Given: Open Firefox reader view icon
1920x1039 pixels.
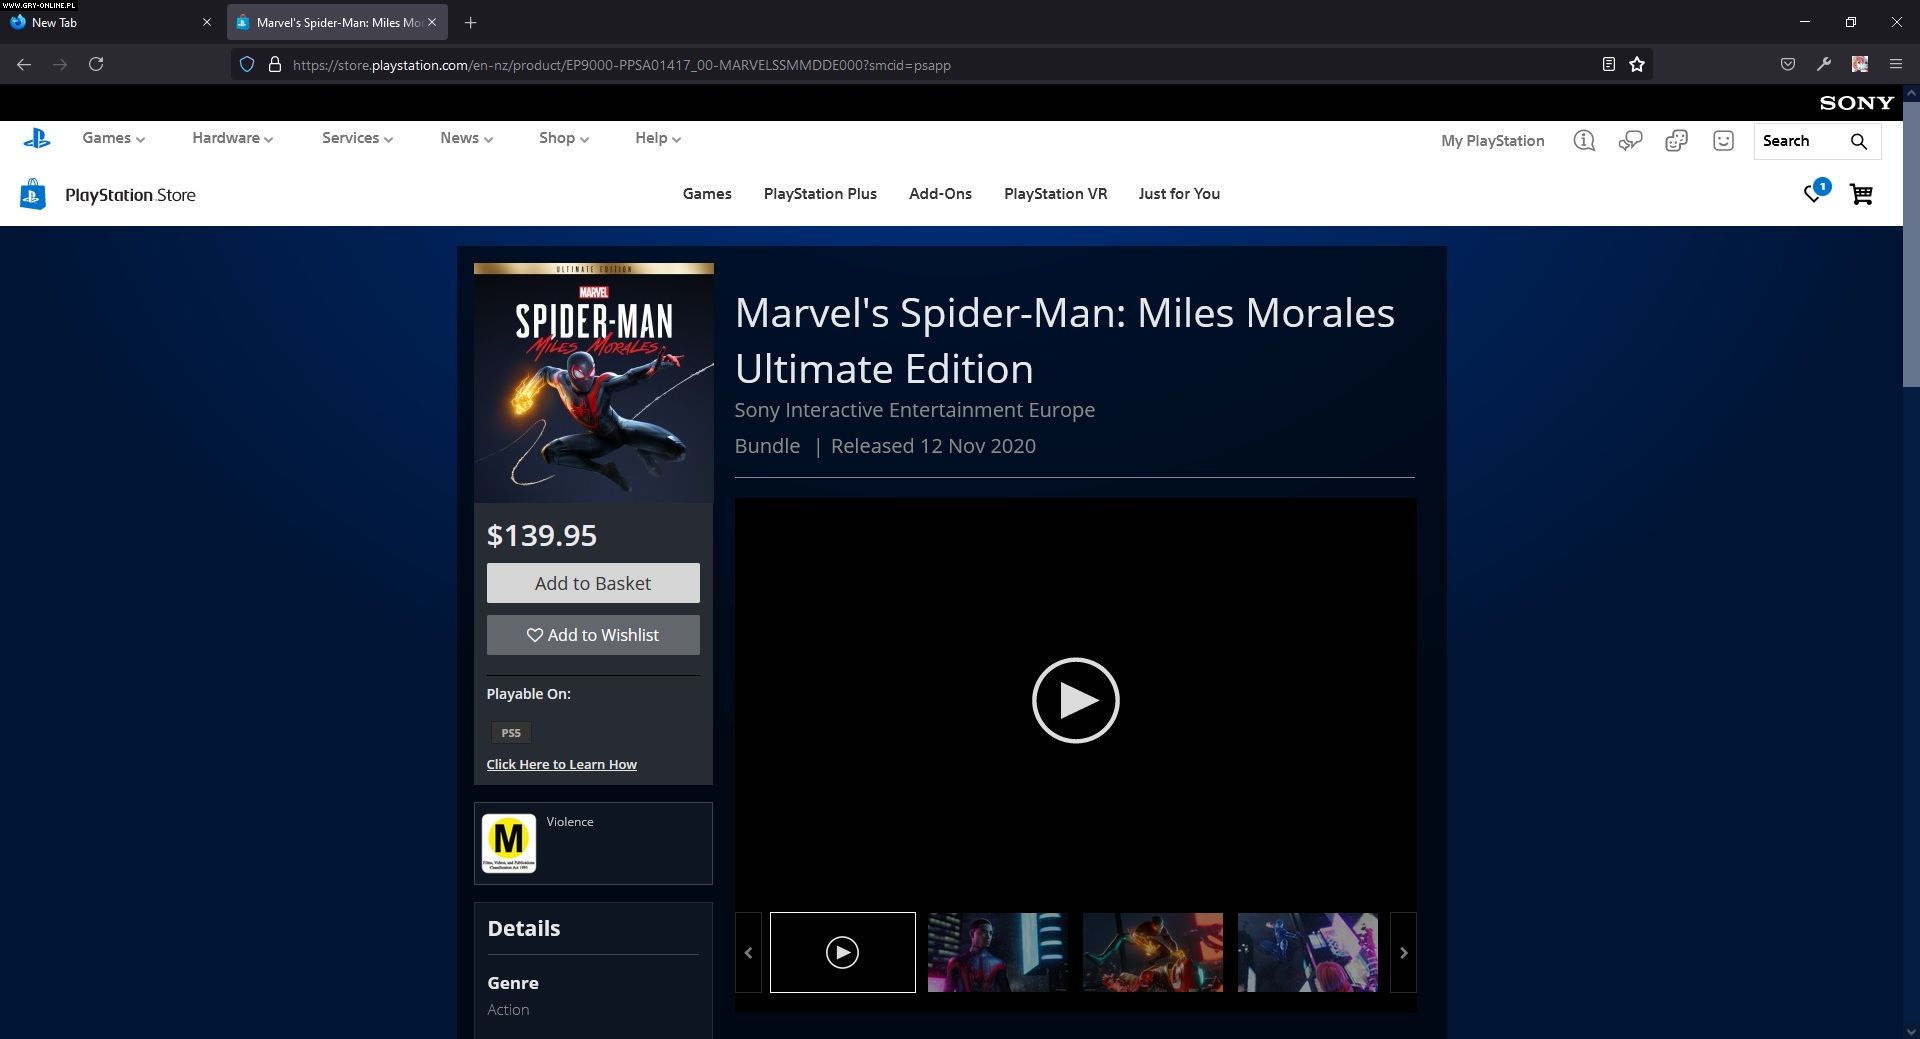Looking at the screenshot, I should coord(1608,64).
